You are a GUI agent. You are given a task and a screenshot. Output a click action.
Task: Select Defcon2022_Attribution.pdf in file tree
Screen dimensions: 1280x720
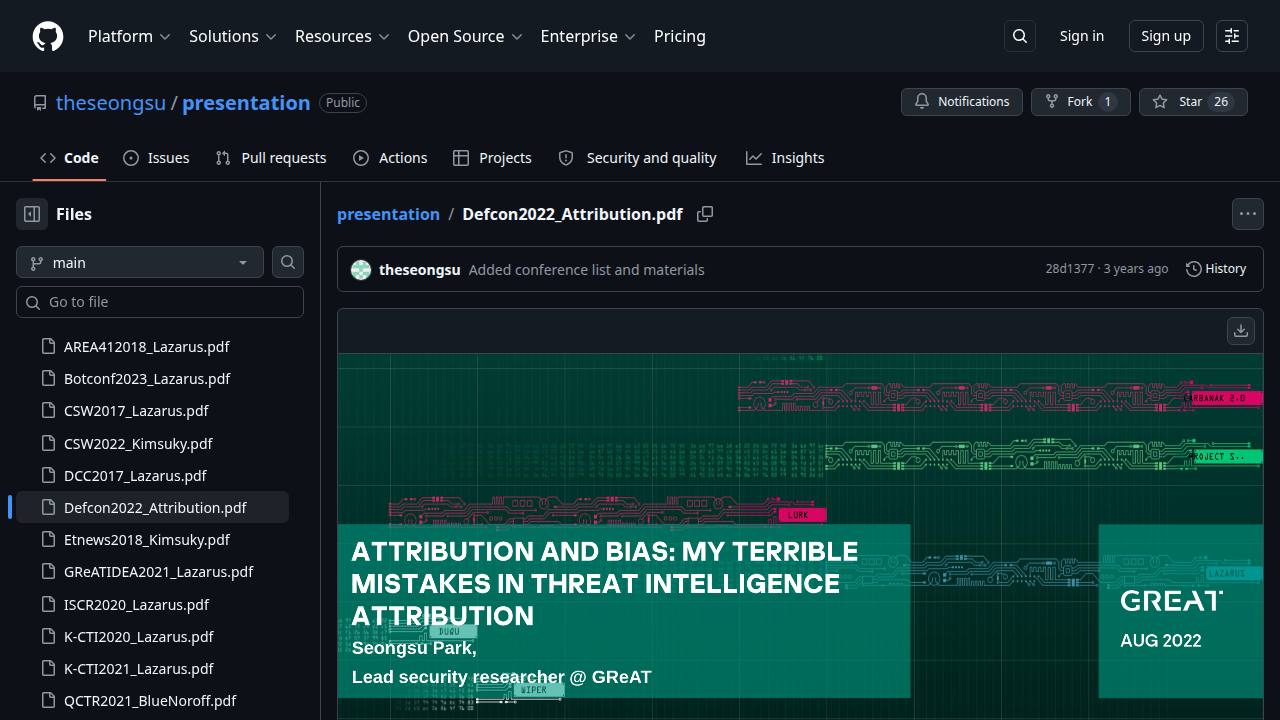point(155,507)
